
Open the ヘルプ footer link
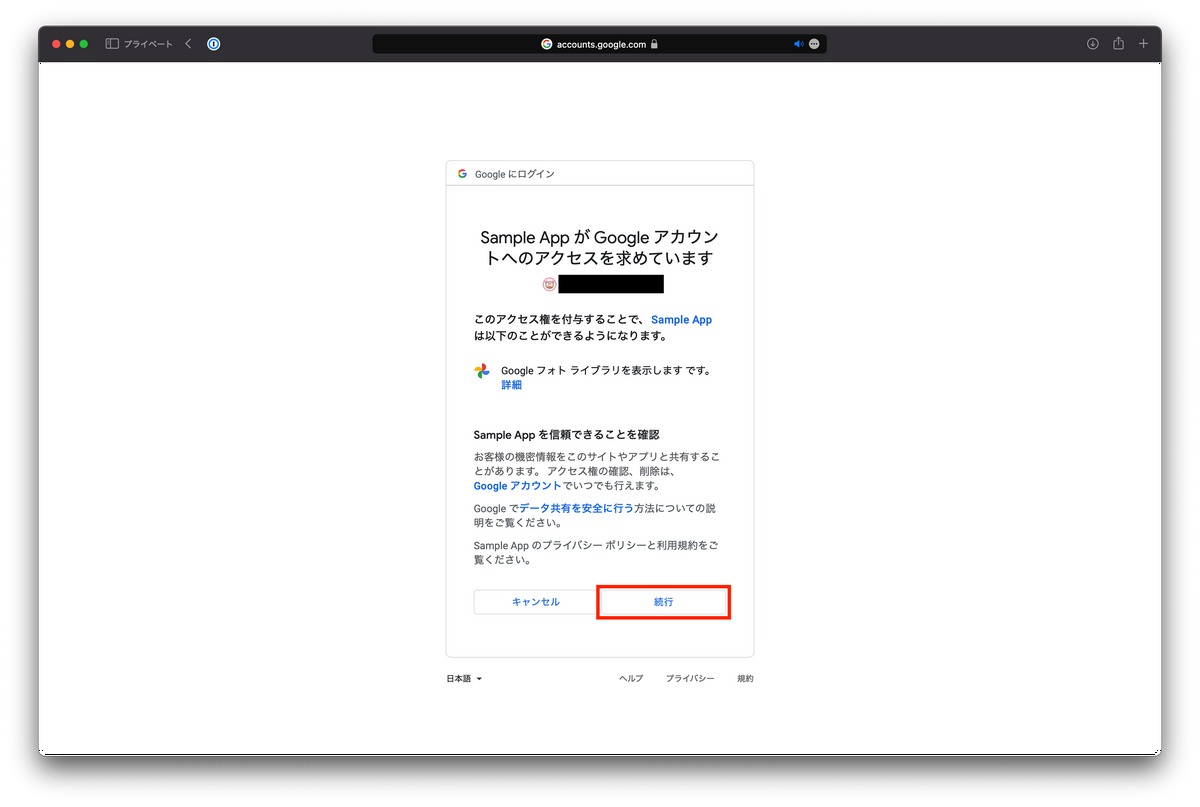pyautogui.click(x=631, y=679)
